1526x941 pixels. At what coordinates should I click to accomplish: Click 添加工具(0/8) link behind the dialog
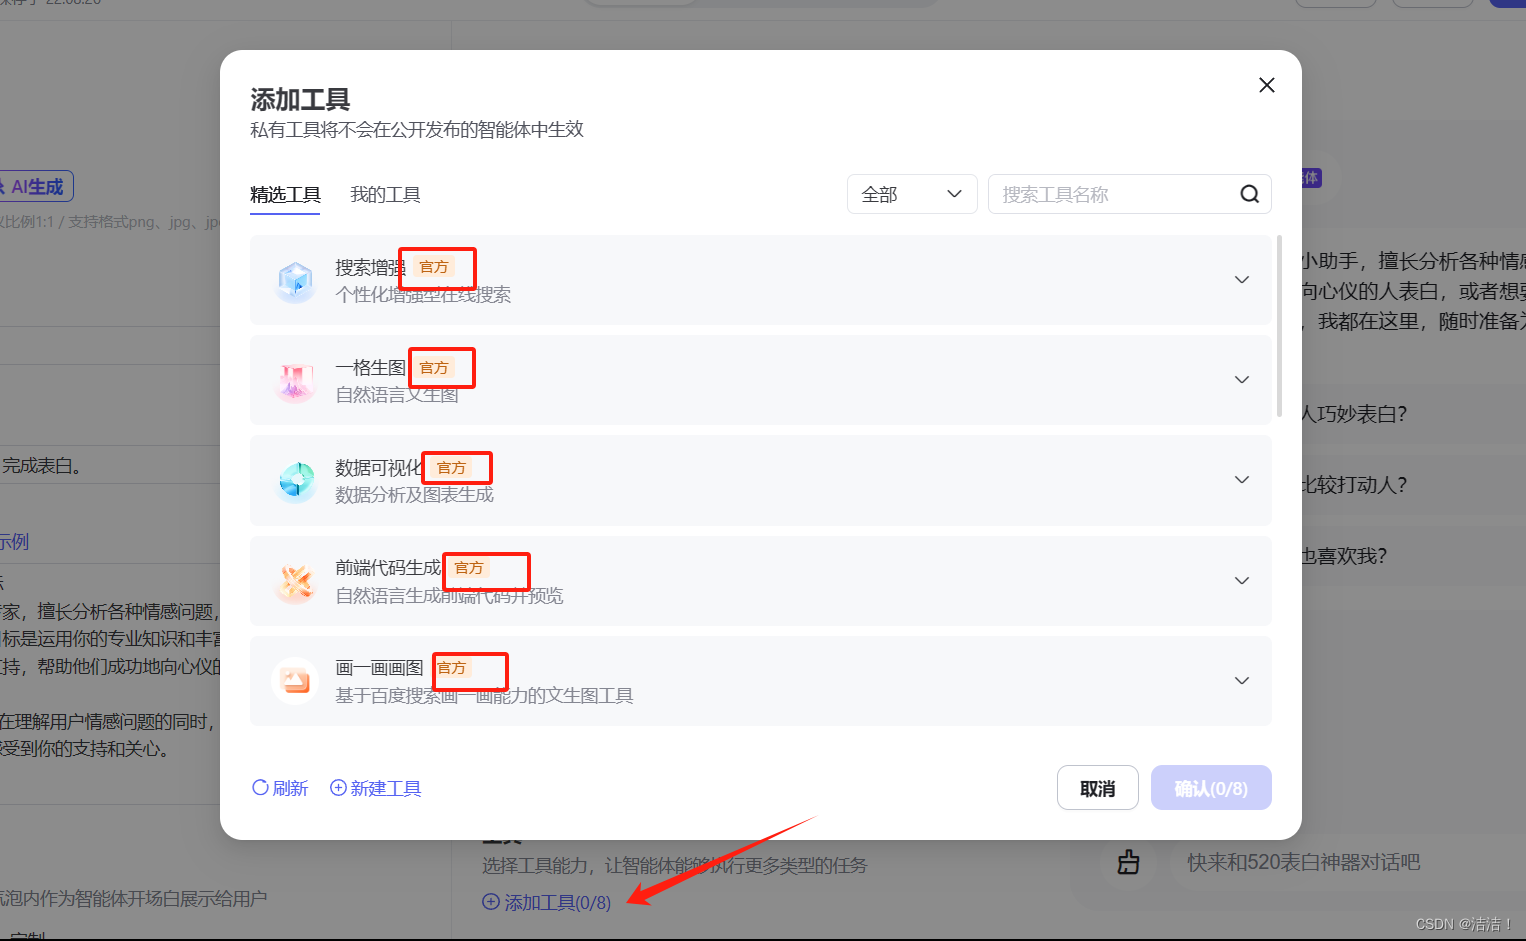click(546, 902)
